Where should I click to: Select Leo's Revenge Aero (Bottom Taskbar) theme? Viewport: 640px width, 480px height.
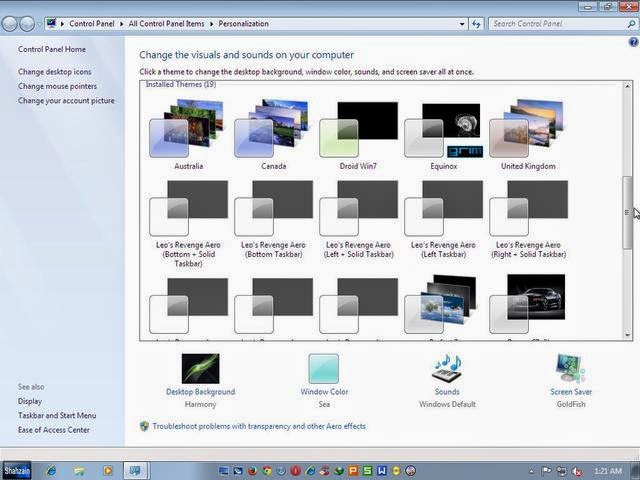(x=273, y=220)
